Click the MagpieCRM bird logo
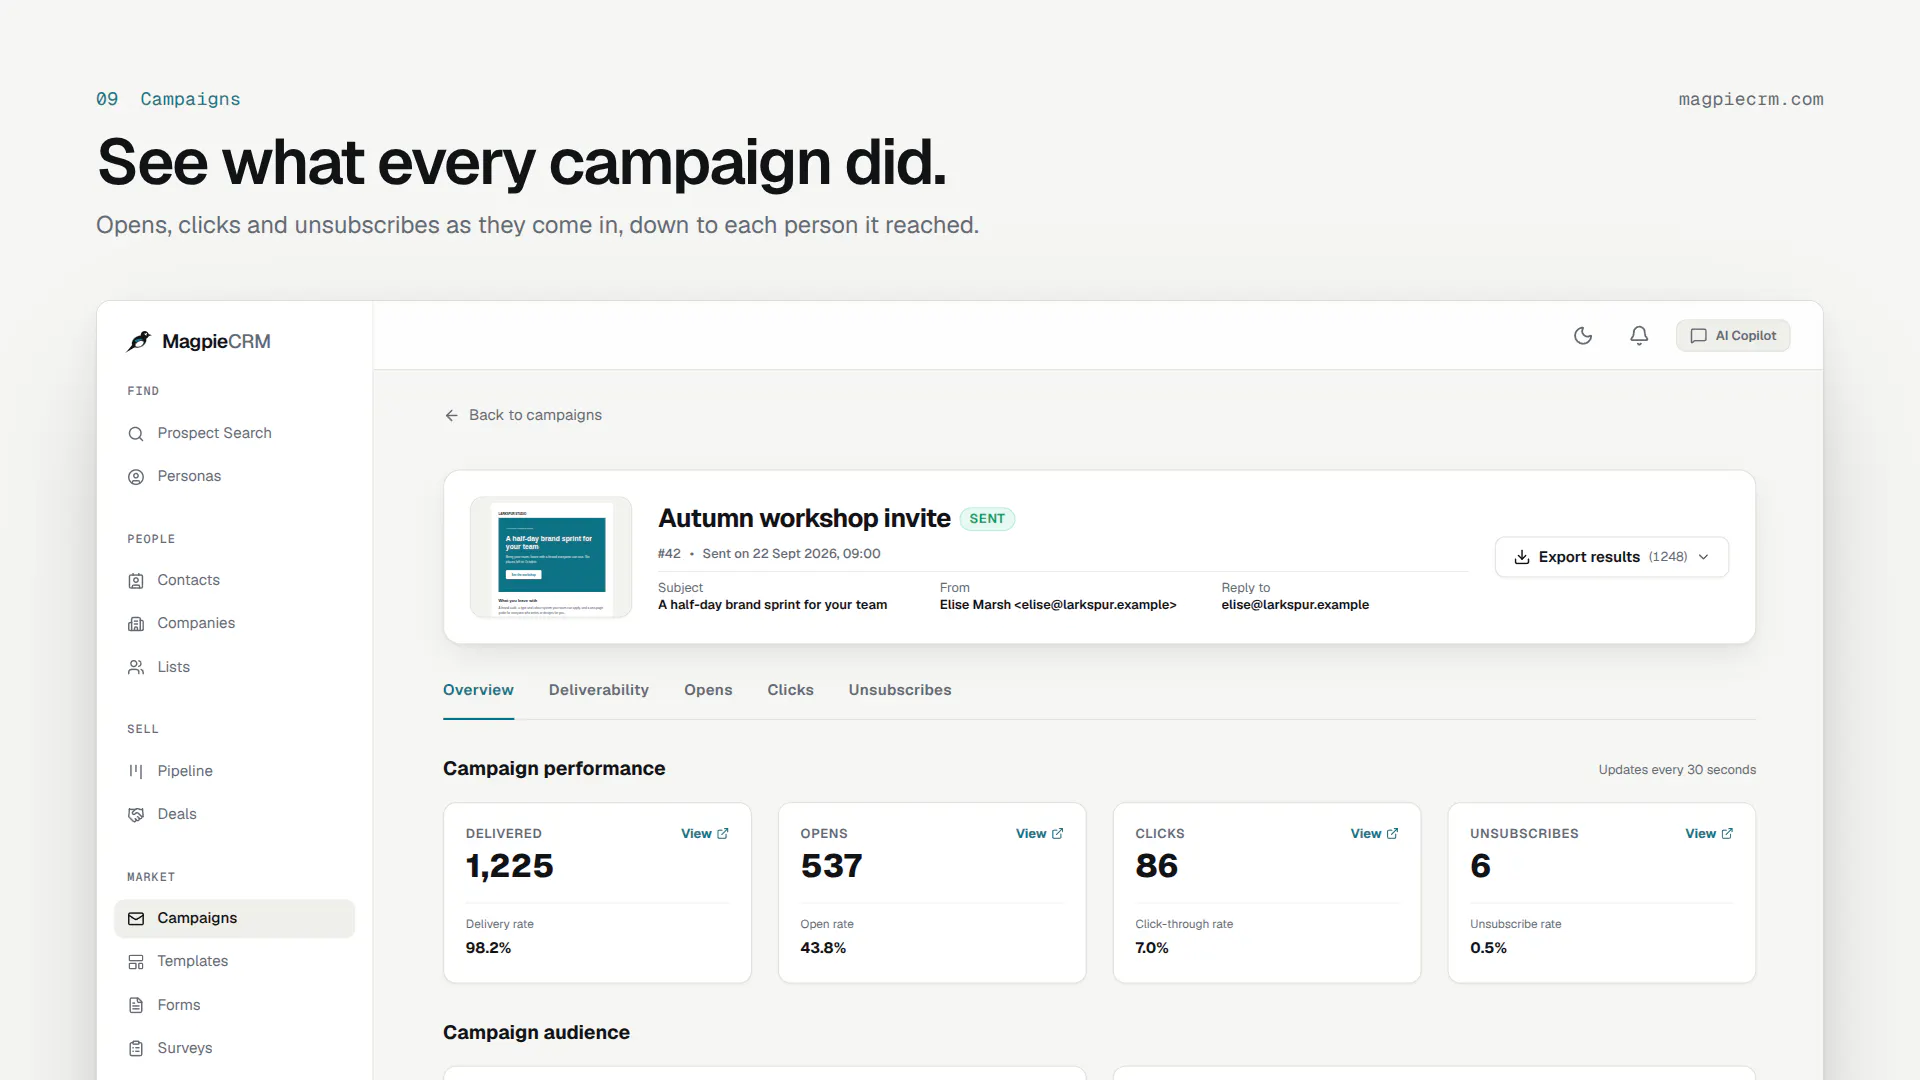 click(139, 341)
